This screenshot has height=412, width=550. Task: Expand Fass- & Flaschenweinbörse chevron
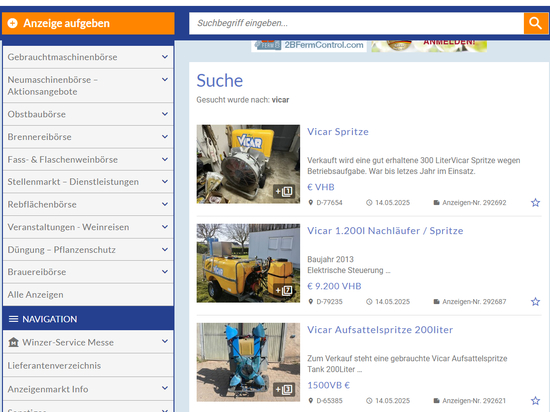(x=165, y=159)
